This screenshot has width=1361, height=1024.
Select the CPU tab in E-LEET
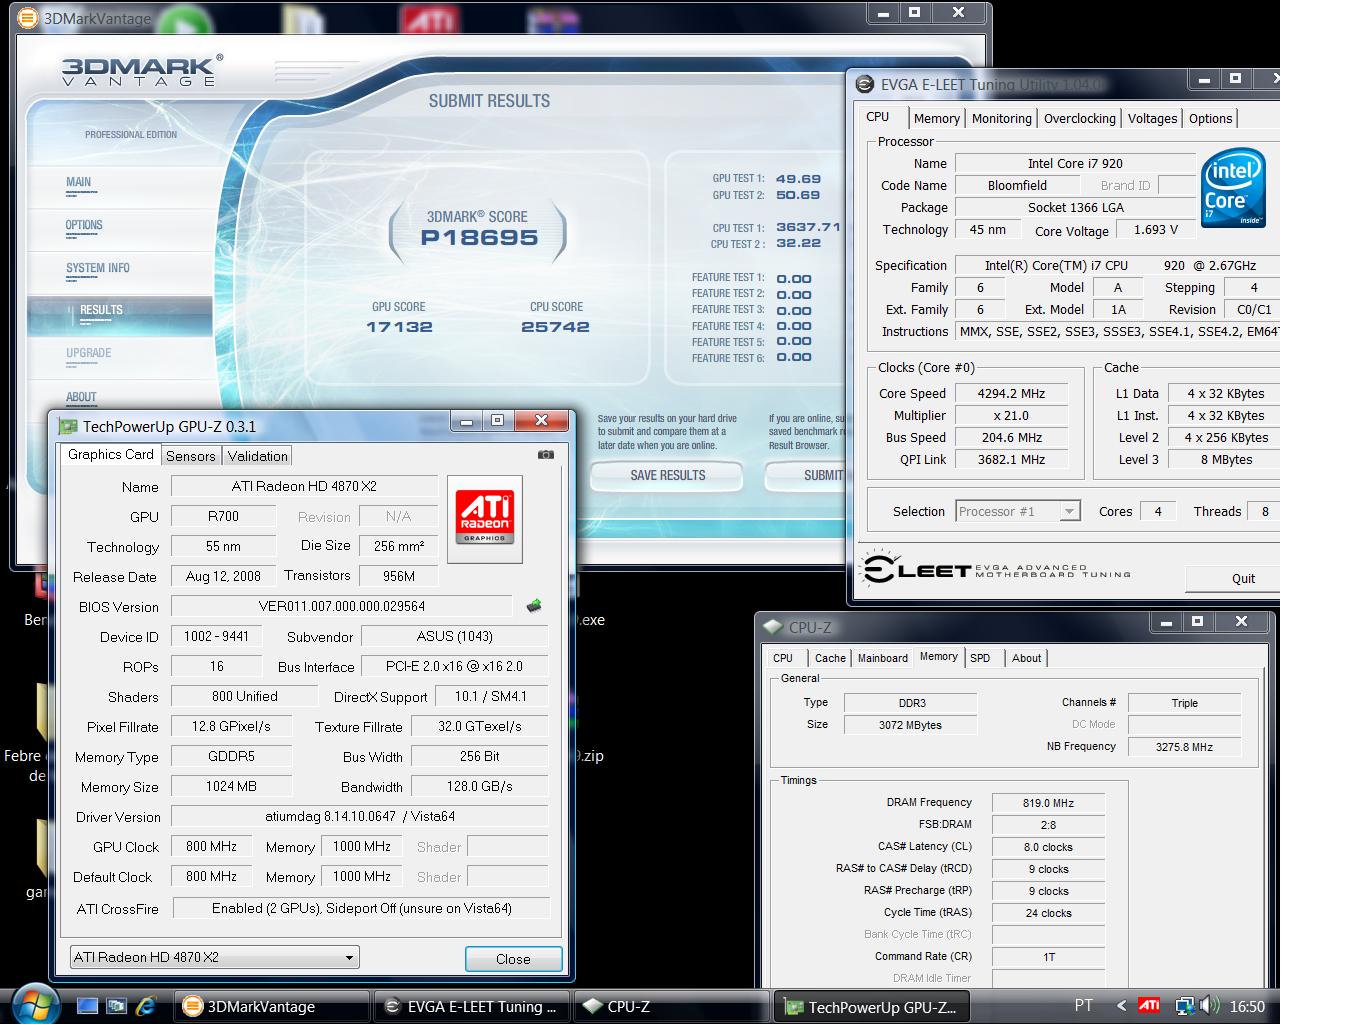[x=878, y=116]
